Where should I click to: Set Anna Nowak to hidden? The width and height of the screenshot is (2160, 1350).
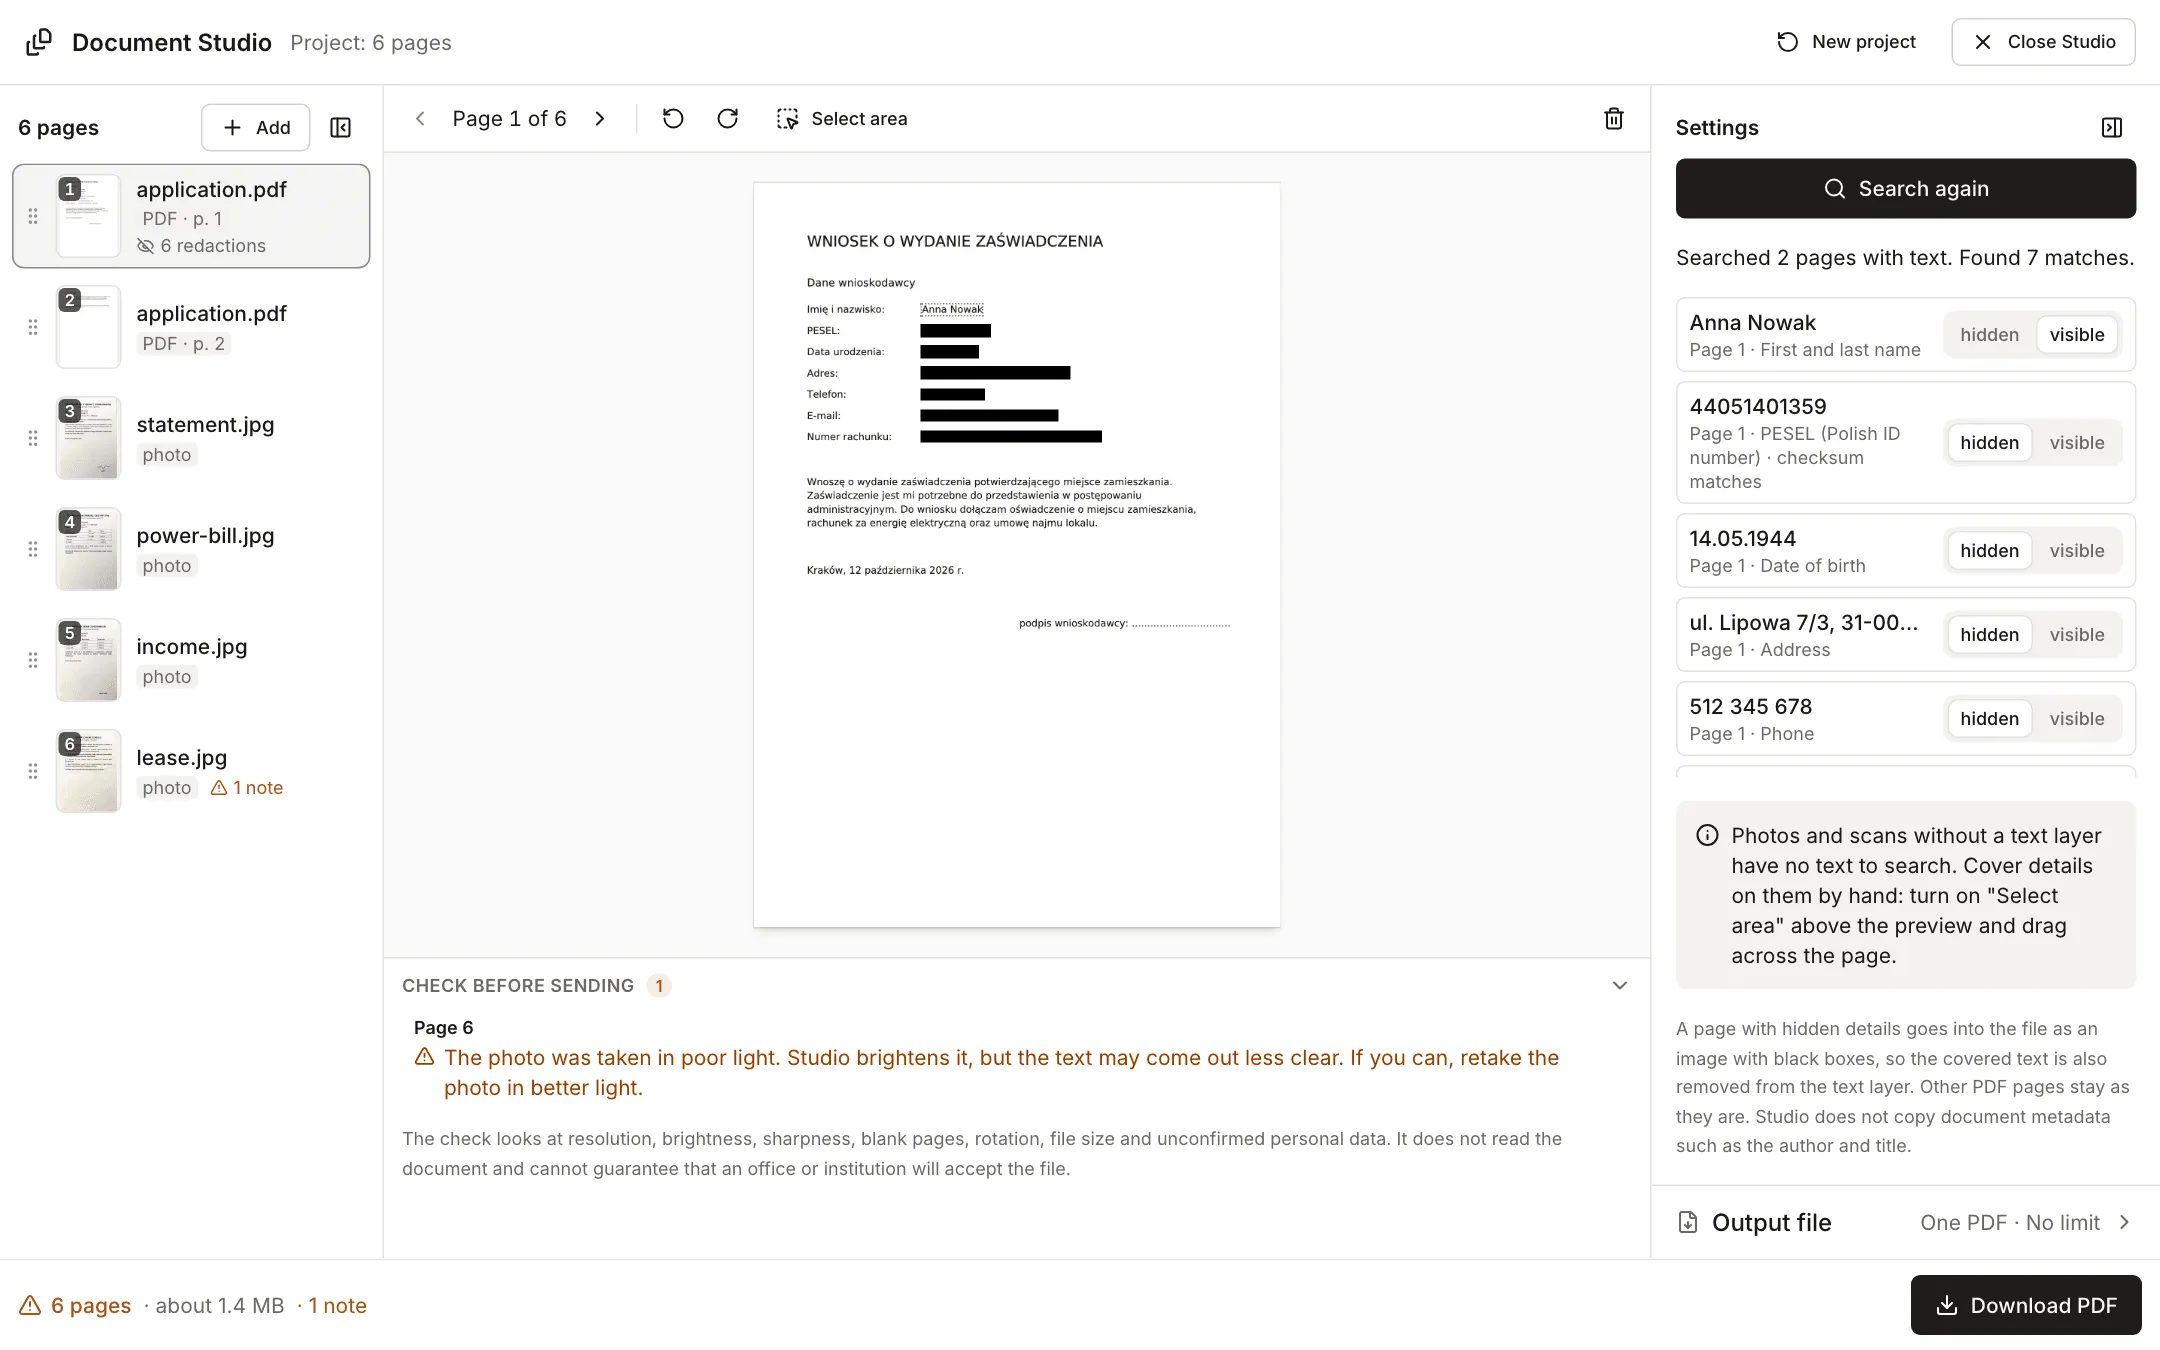pos(1989,335)
